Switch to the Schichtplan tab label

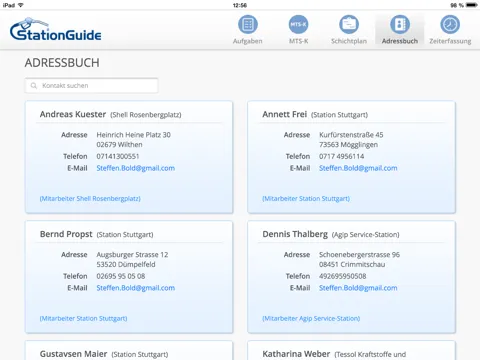point(349,41)
